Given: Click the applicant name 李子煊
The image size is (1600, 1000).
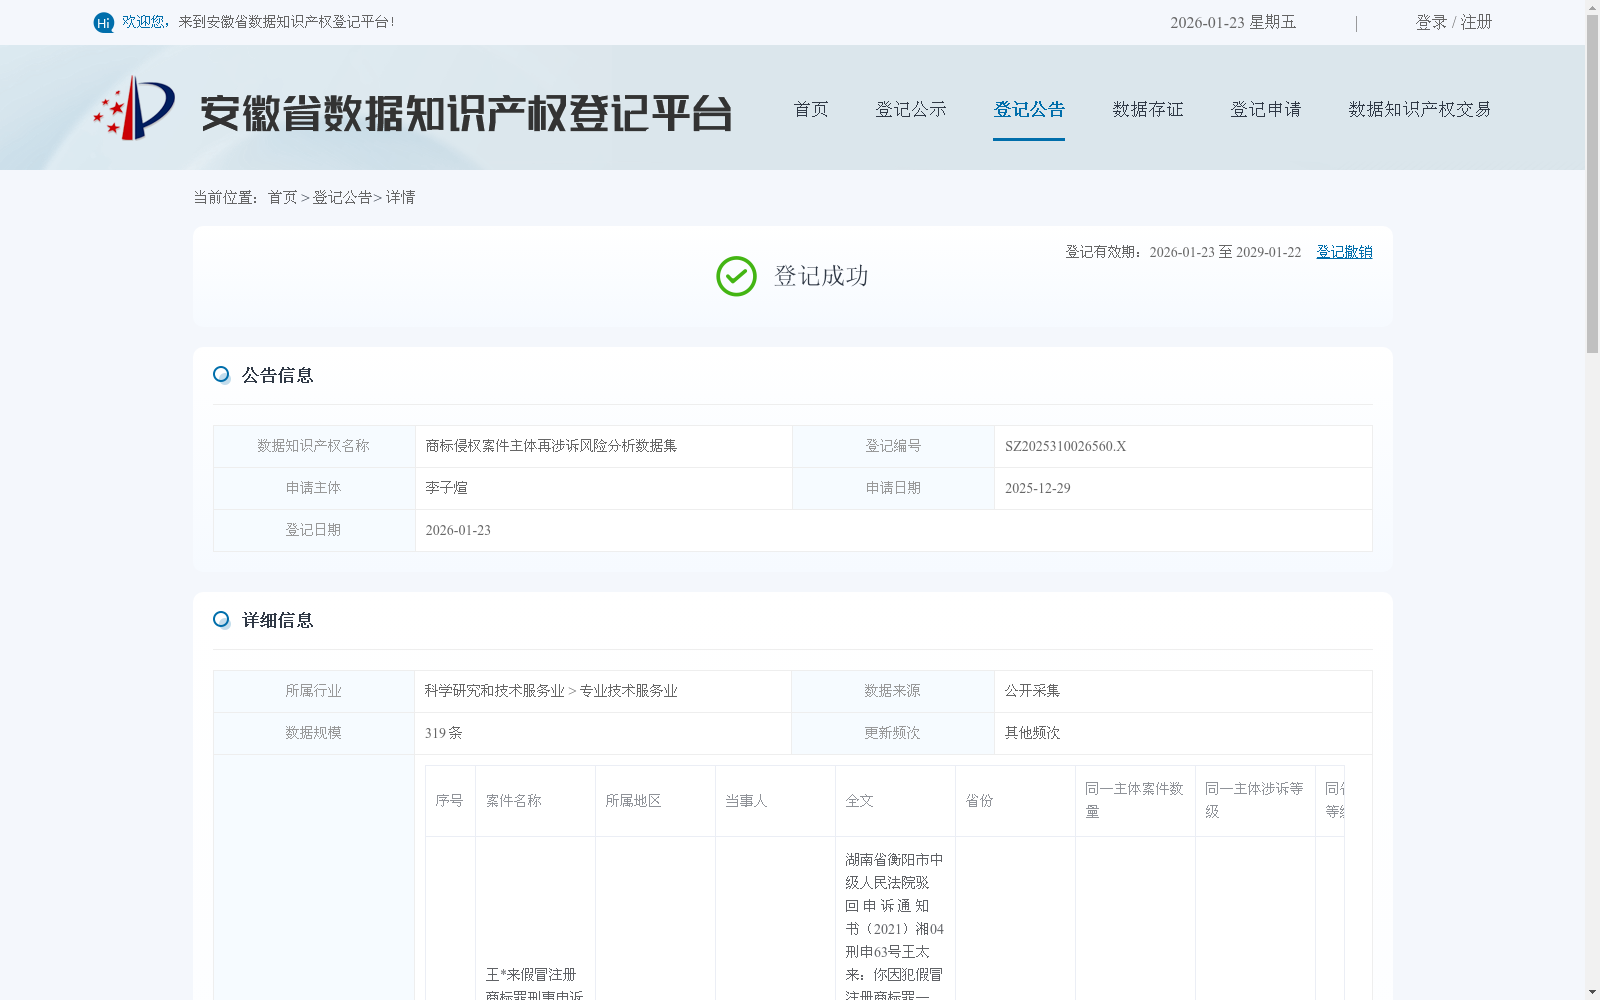Looking at the screenshot, I should click(x=446, y=488).
